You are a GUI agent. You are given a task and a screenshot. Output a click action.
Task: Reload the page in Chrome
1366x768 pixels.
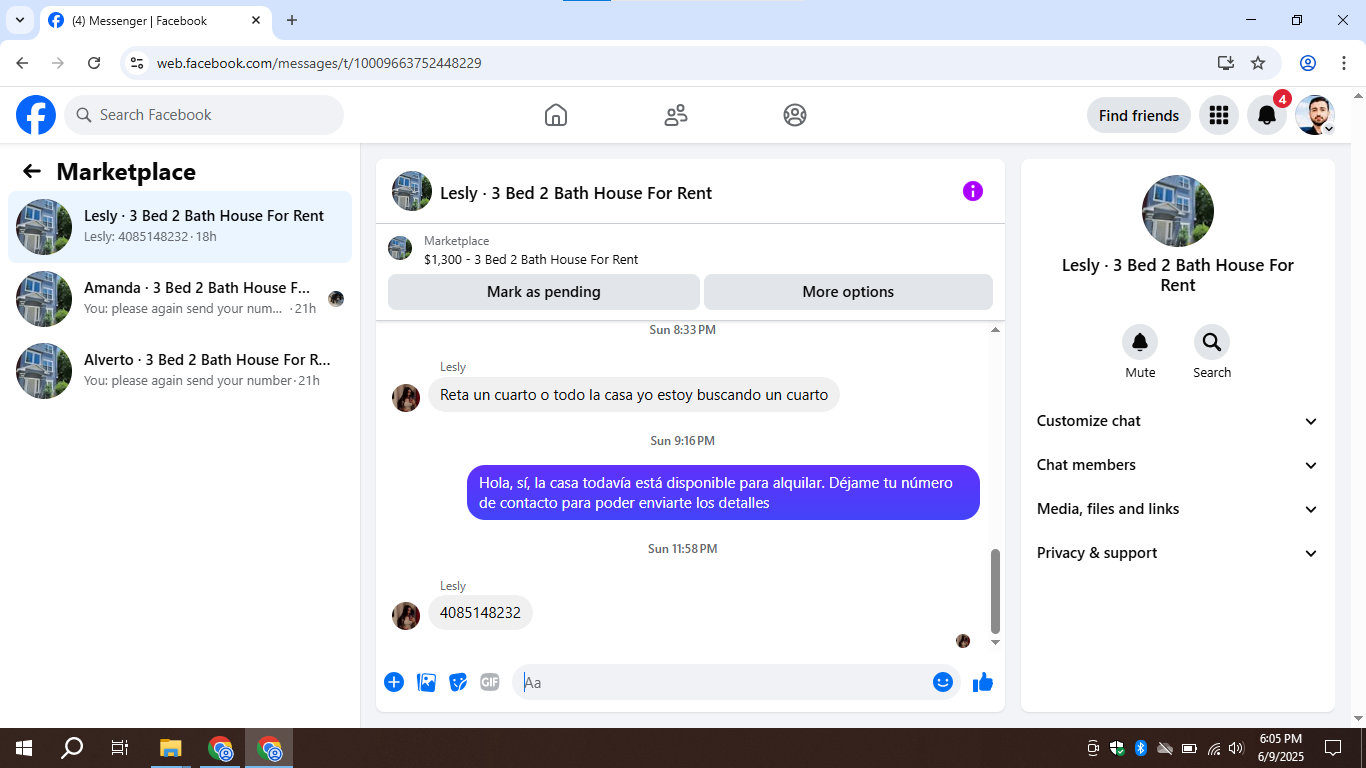coord(94,63)
